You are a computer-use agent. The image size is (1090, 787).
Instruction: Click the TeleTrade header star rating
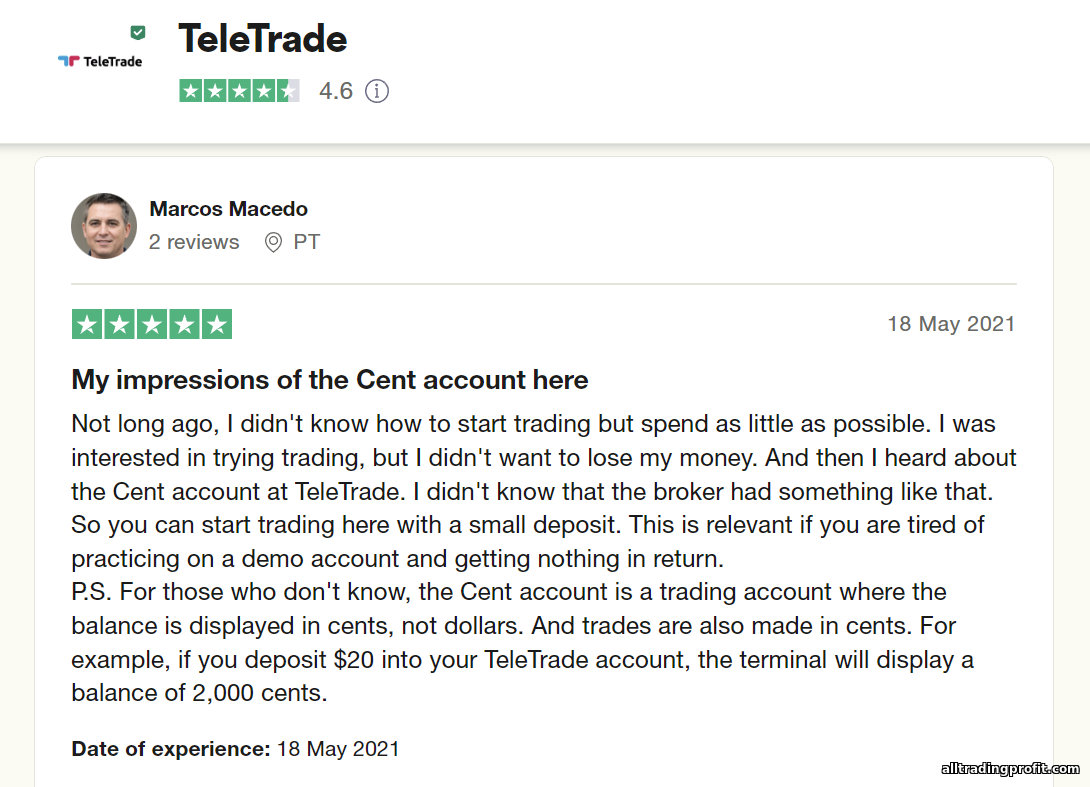pos(239,91)
